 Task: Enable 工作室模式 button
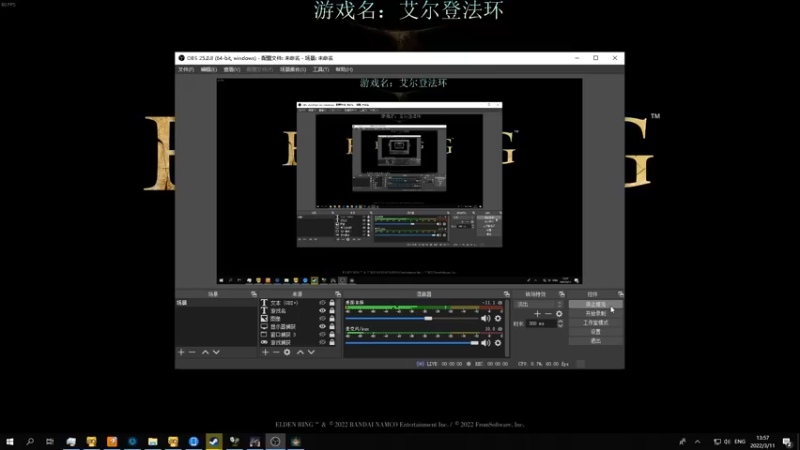click(x=596, y=323)
